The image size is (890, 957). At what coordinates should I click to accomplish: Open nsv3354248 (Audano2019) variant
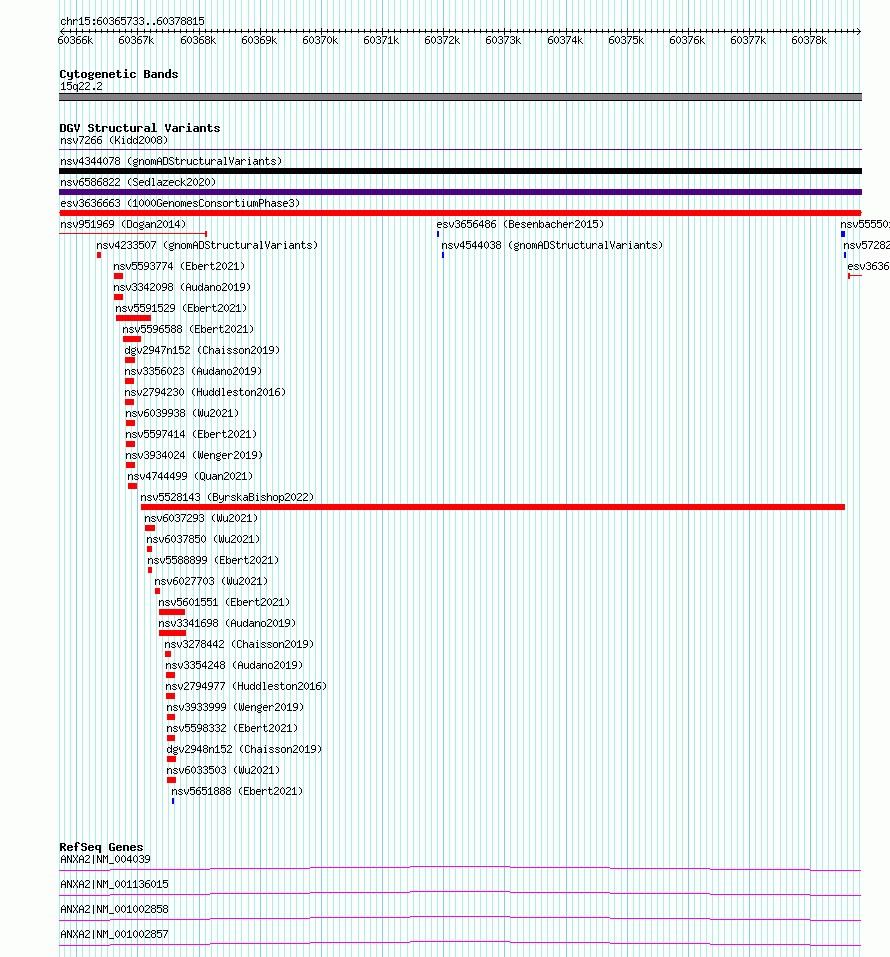234,665
